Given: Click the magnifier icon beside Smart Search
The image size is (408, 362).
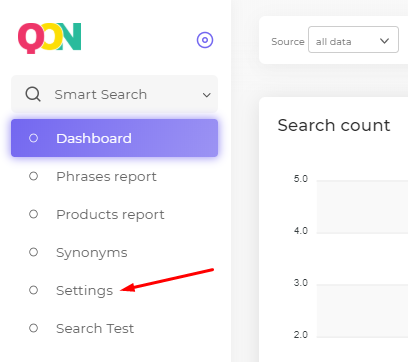Looking at the screenshot, I should click(x=33, y=94).
